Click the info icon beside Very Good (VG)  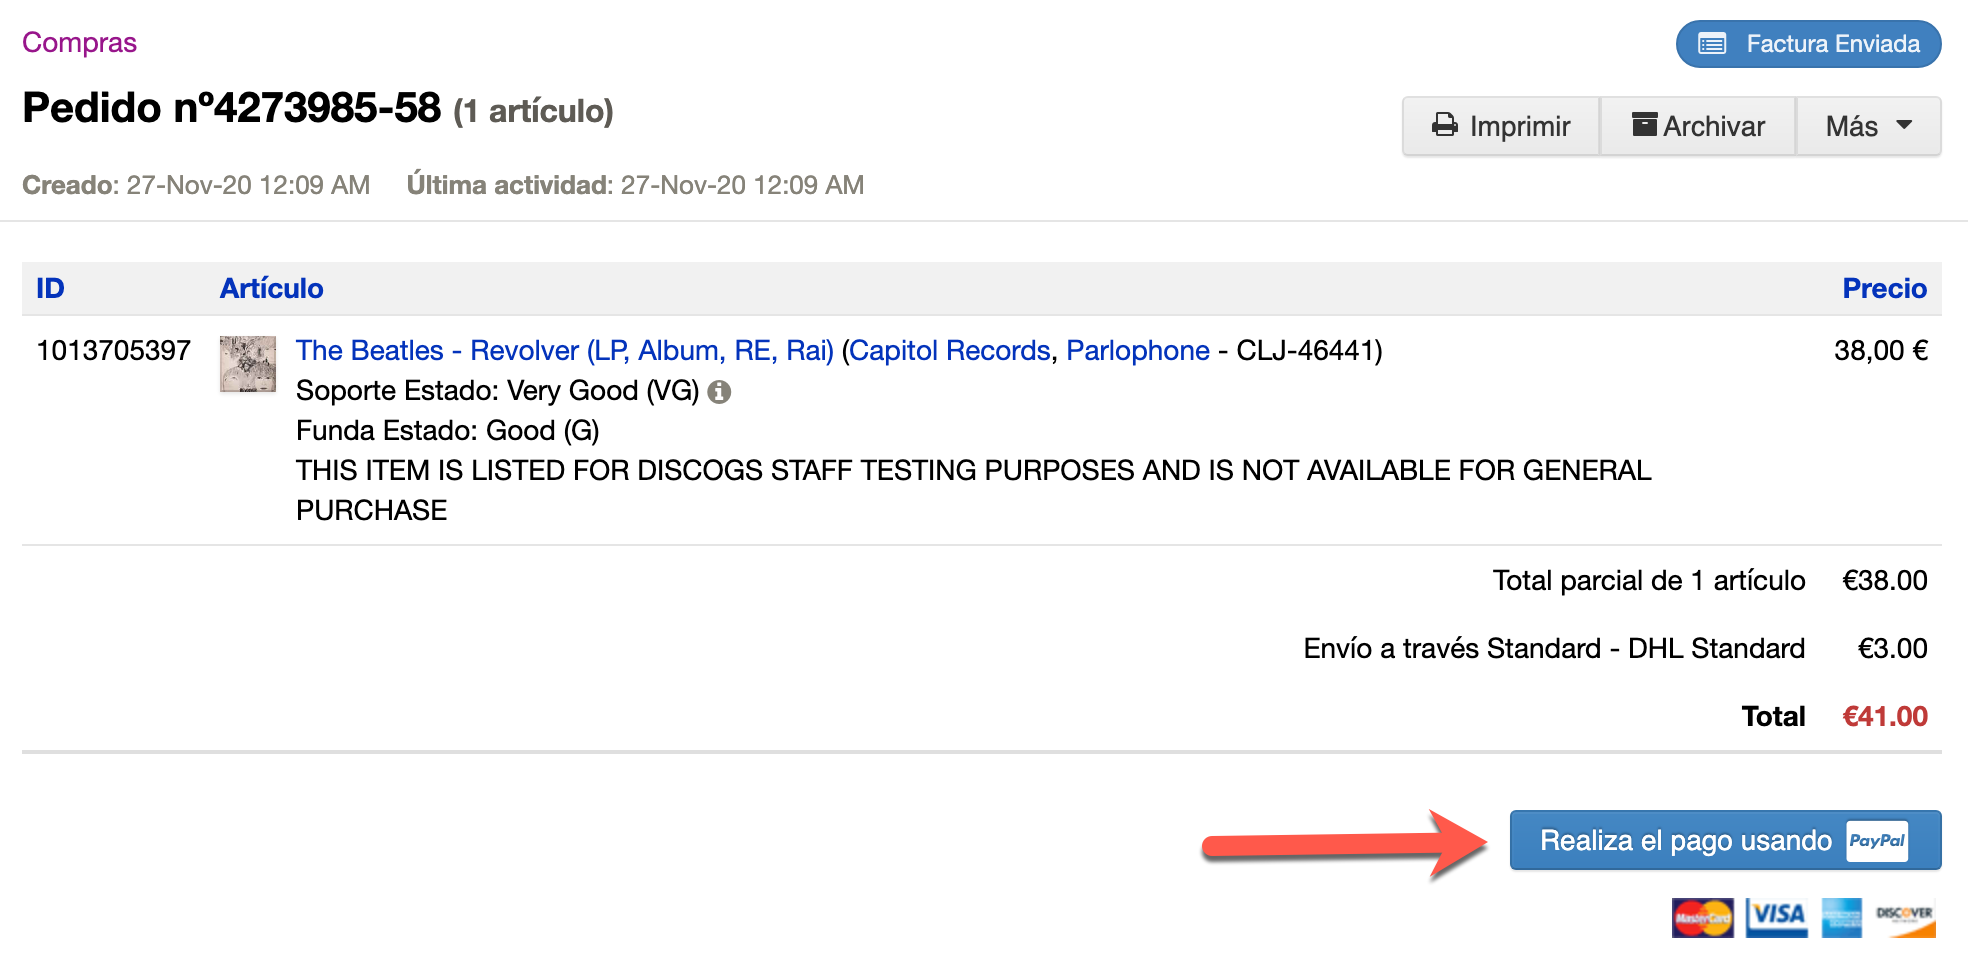[x=719, y=392]
